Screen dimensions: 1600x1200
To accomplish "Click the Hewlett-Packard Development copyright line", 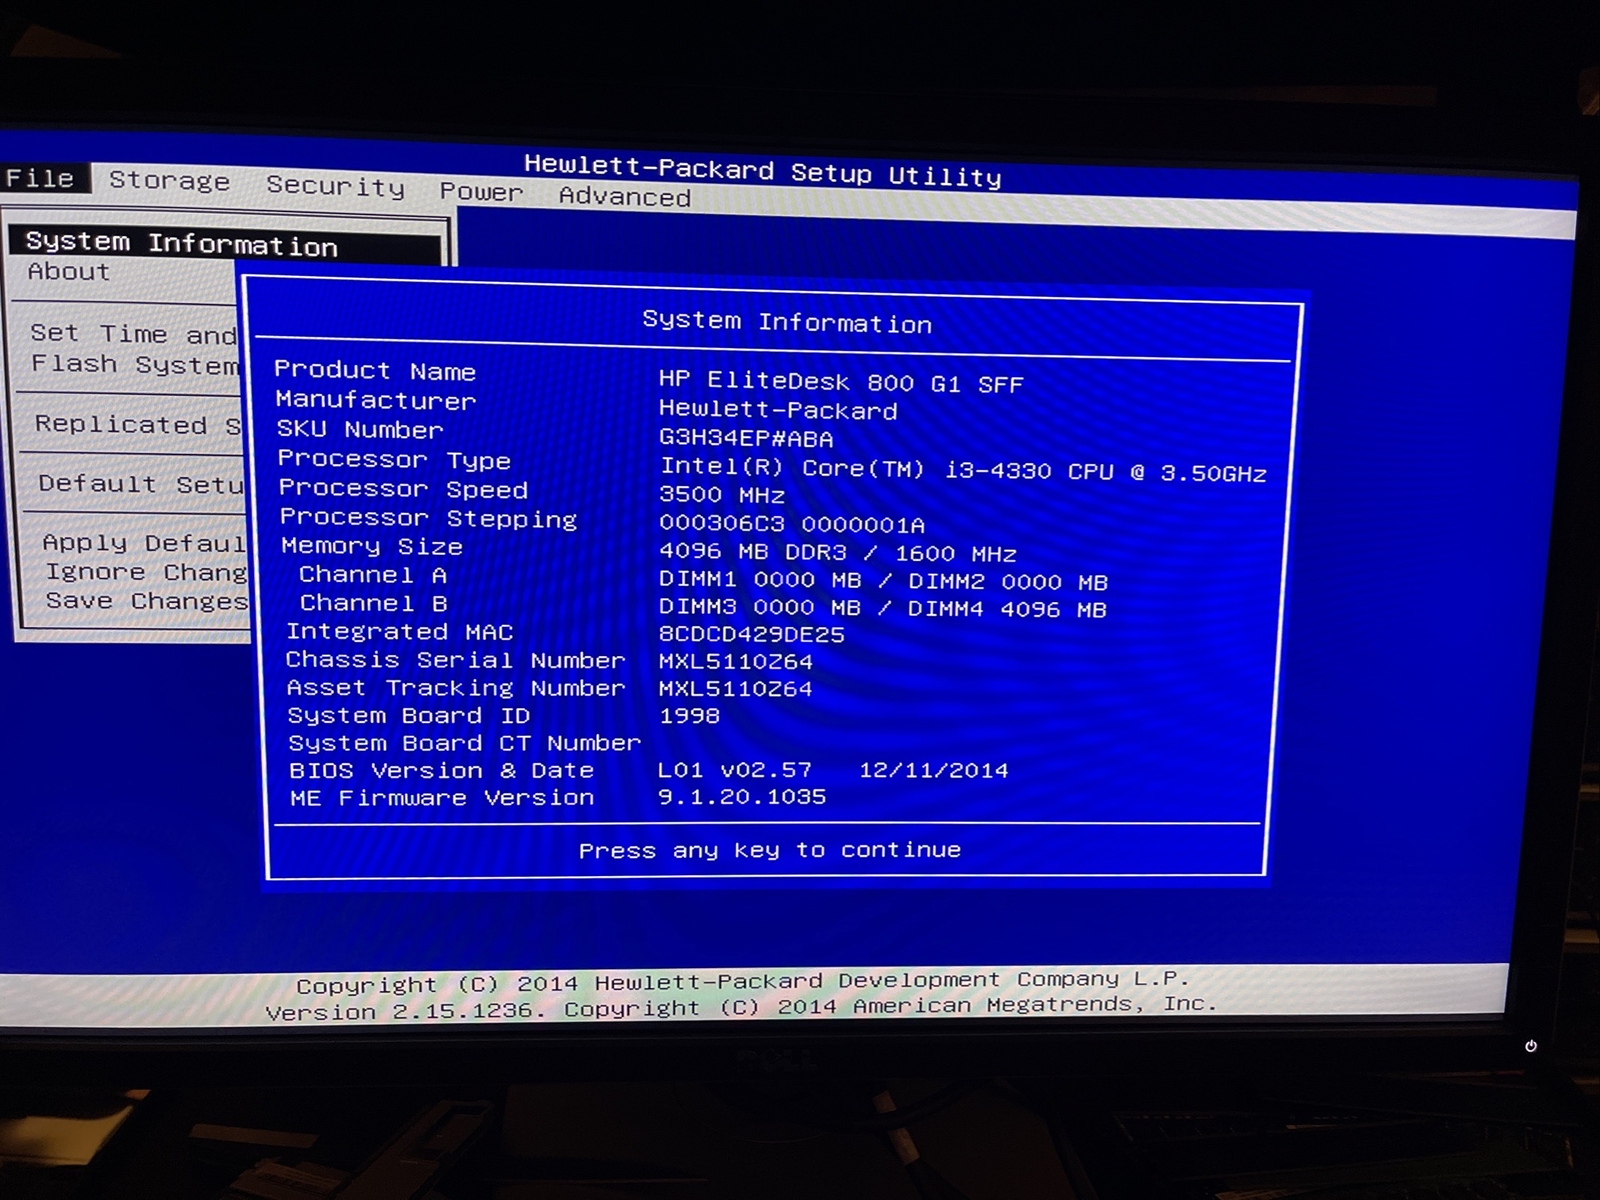I will tap(742, 982).
